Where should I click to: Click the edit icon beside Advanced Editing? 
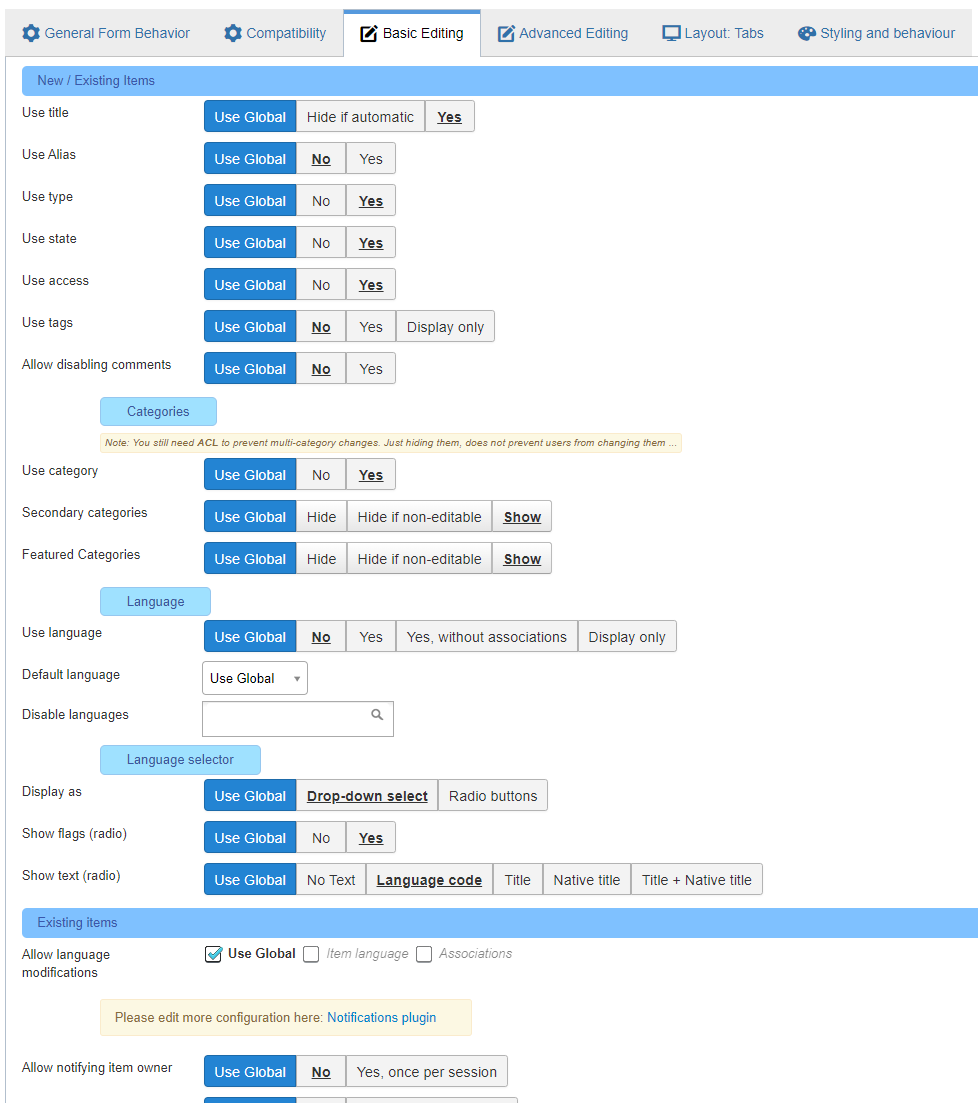click(506, 34)
